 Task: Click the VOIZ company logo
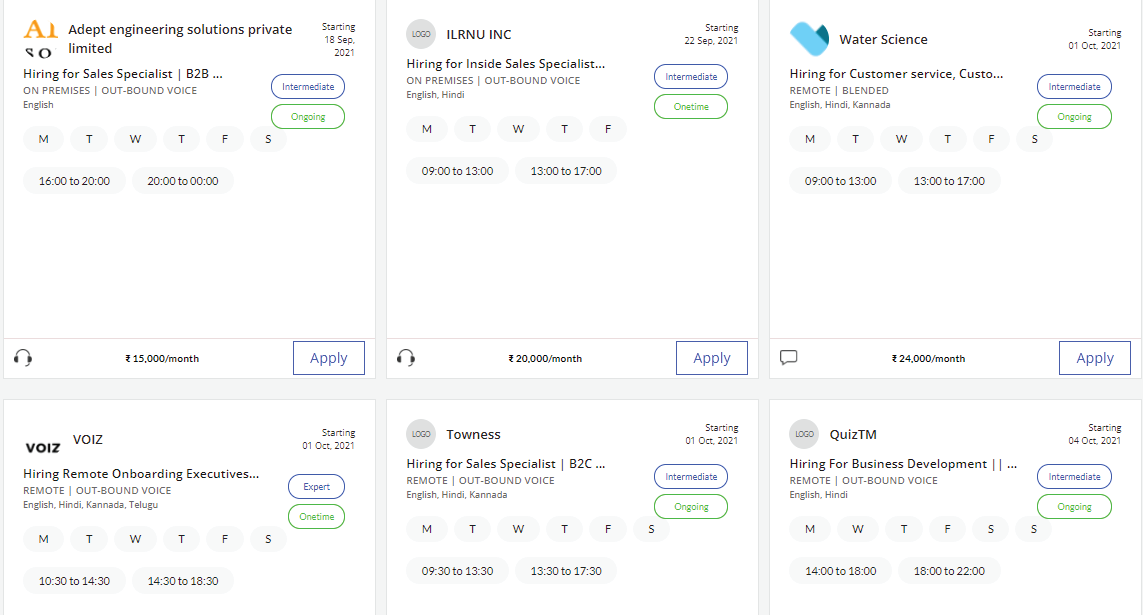pos(43,447)
